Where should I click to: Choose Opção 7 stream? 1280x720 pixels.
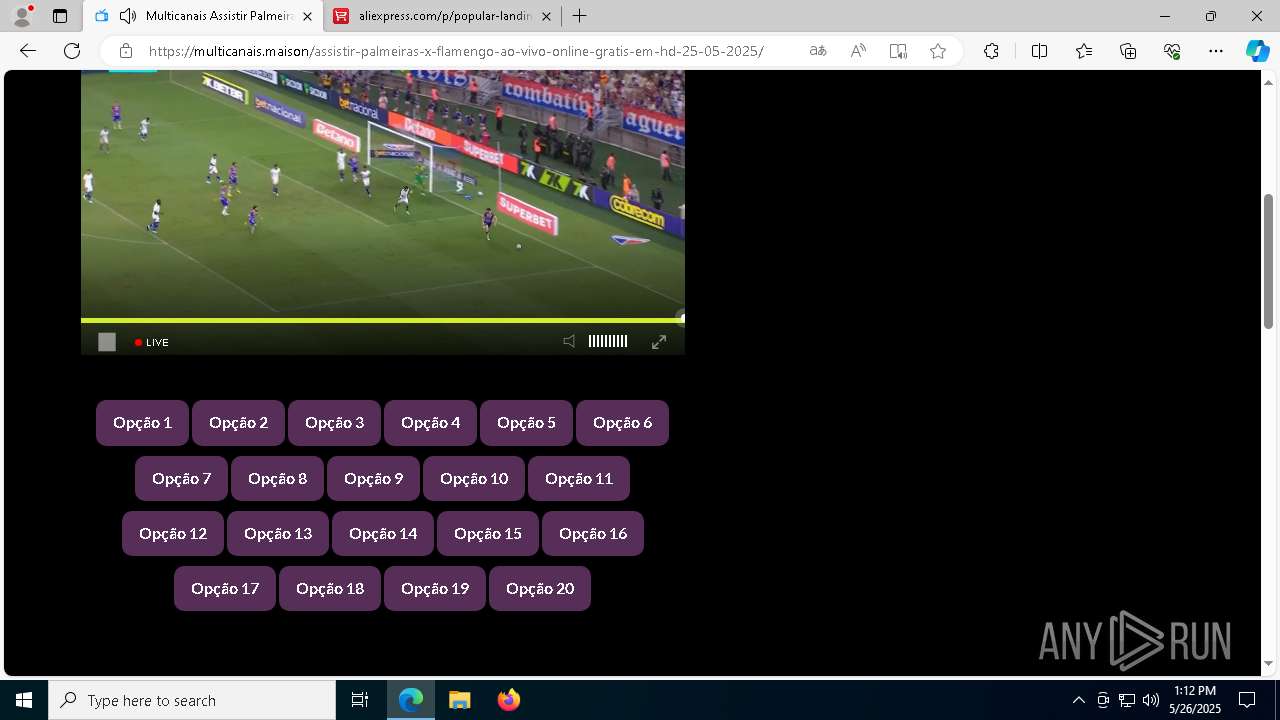(181, 478)
